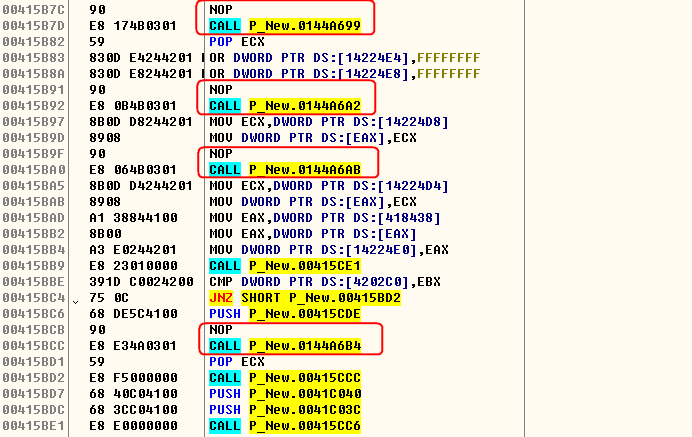Select CMP DWORD PTR DS:[4202C0],EBX line

click(x=325, y=282)
